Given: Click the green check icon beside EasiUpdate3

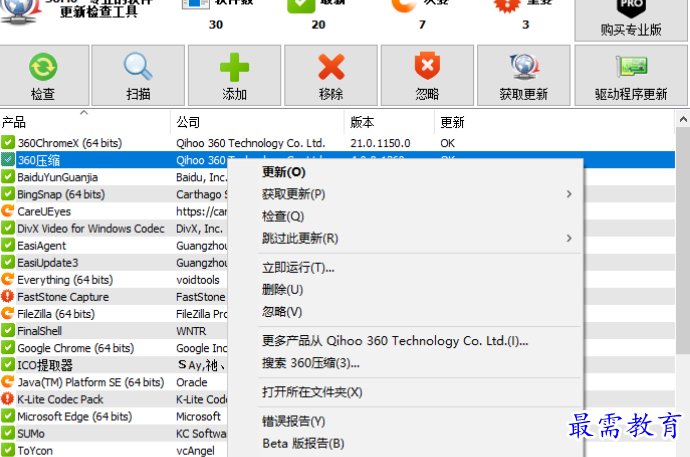Looking at the screenshot, I should [x=7, y=262].
